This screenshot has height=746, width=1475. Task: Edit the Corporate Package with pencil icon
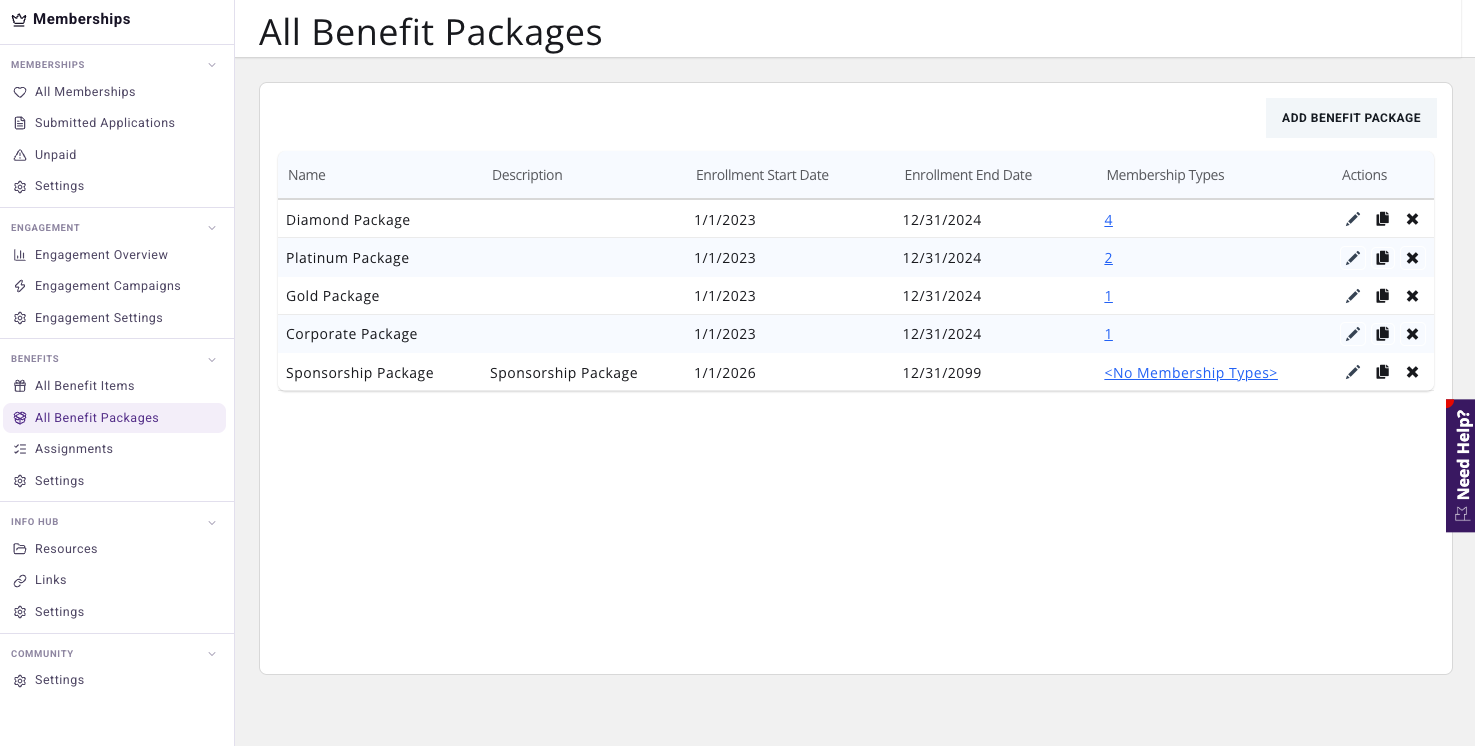pos(1353,334)
